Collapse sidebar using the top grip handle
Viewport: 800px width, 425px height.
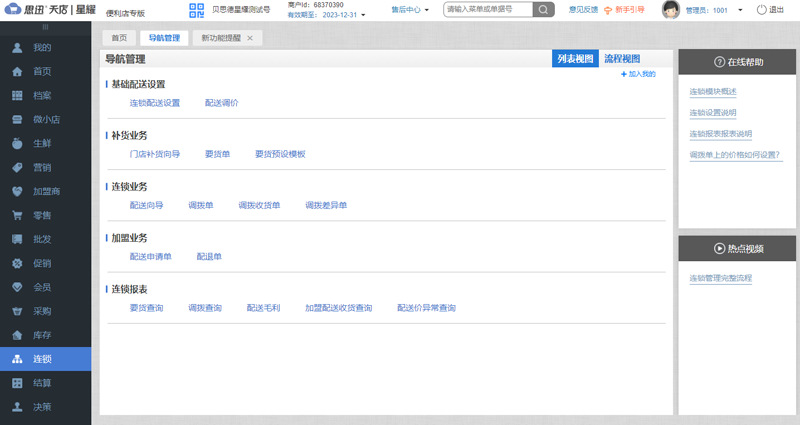coord(45,27)
